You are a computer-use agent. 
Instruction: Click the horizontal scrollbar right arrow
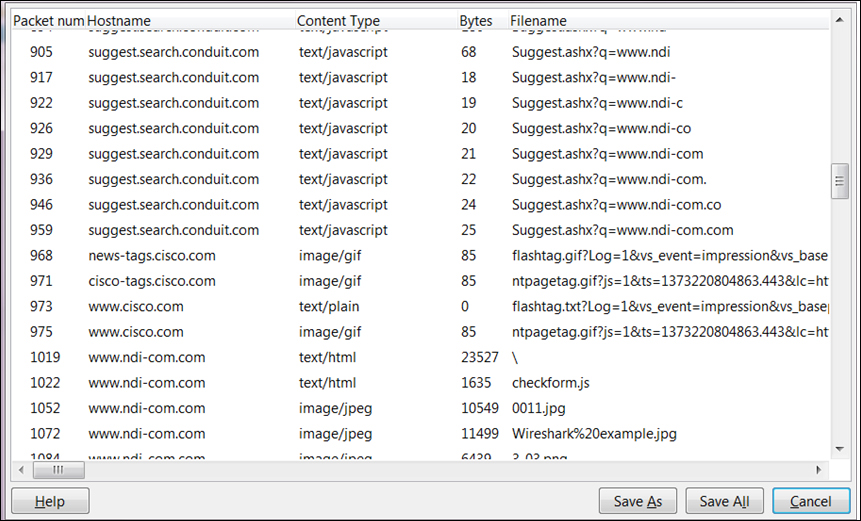(818, 470)
